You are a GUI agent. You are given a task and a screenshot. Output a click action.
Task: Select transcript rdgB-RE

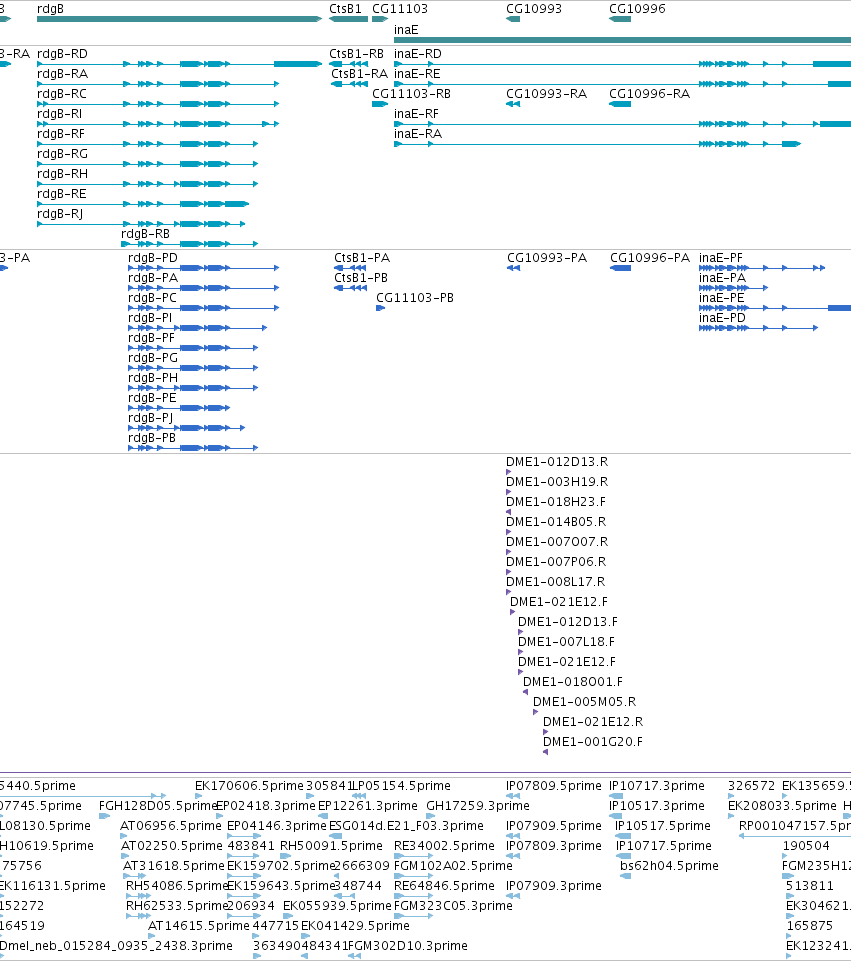coord(62,194)
